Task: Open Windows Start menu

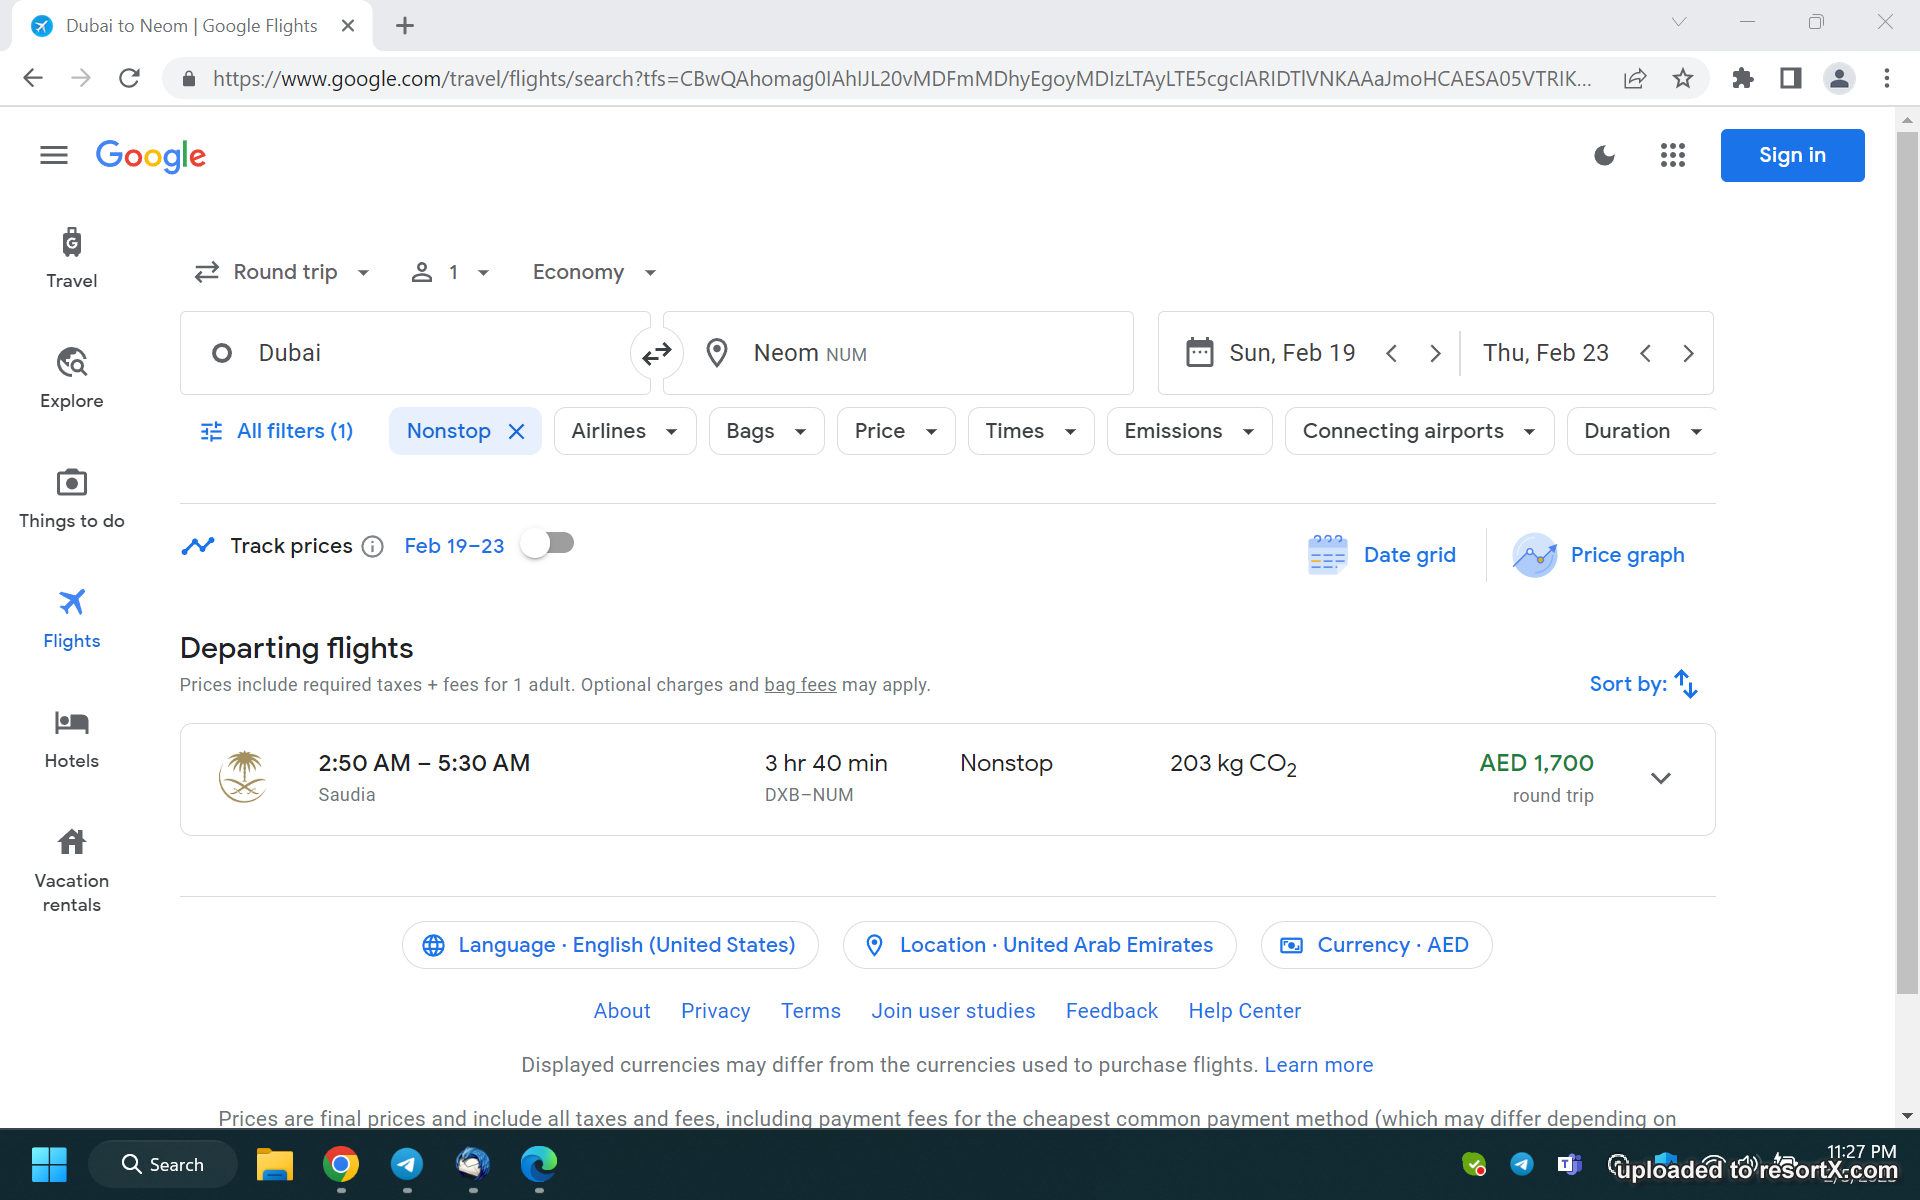Action: (x=48, y=1164)
